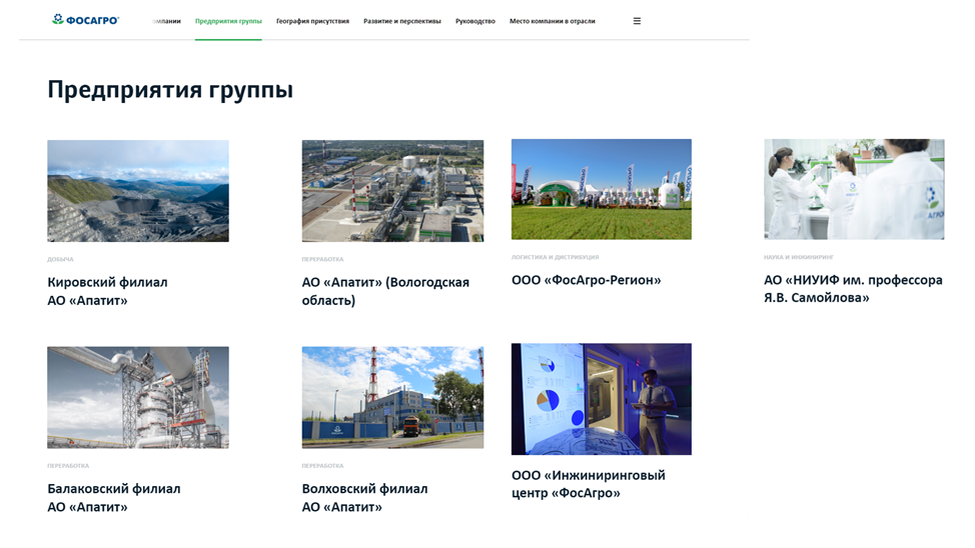Open 'Развитие и перспективы' menu item
Image resolution: width=975 pixels, height=548 pixels.
coord(402,21)
